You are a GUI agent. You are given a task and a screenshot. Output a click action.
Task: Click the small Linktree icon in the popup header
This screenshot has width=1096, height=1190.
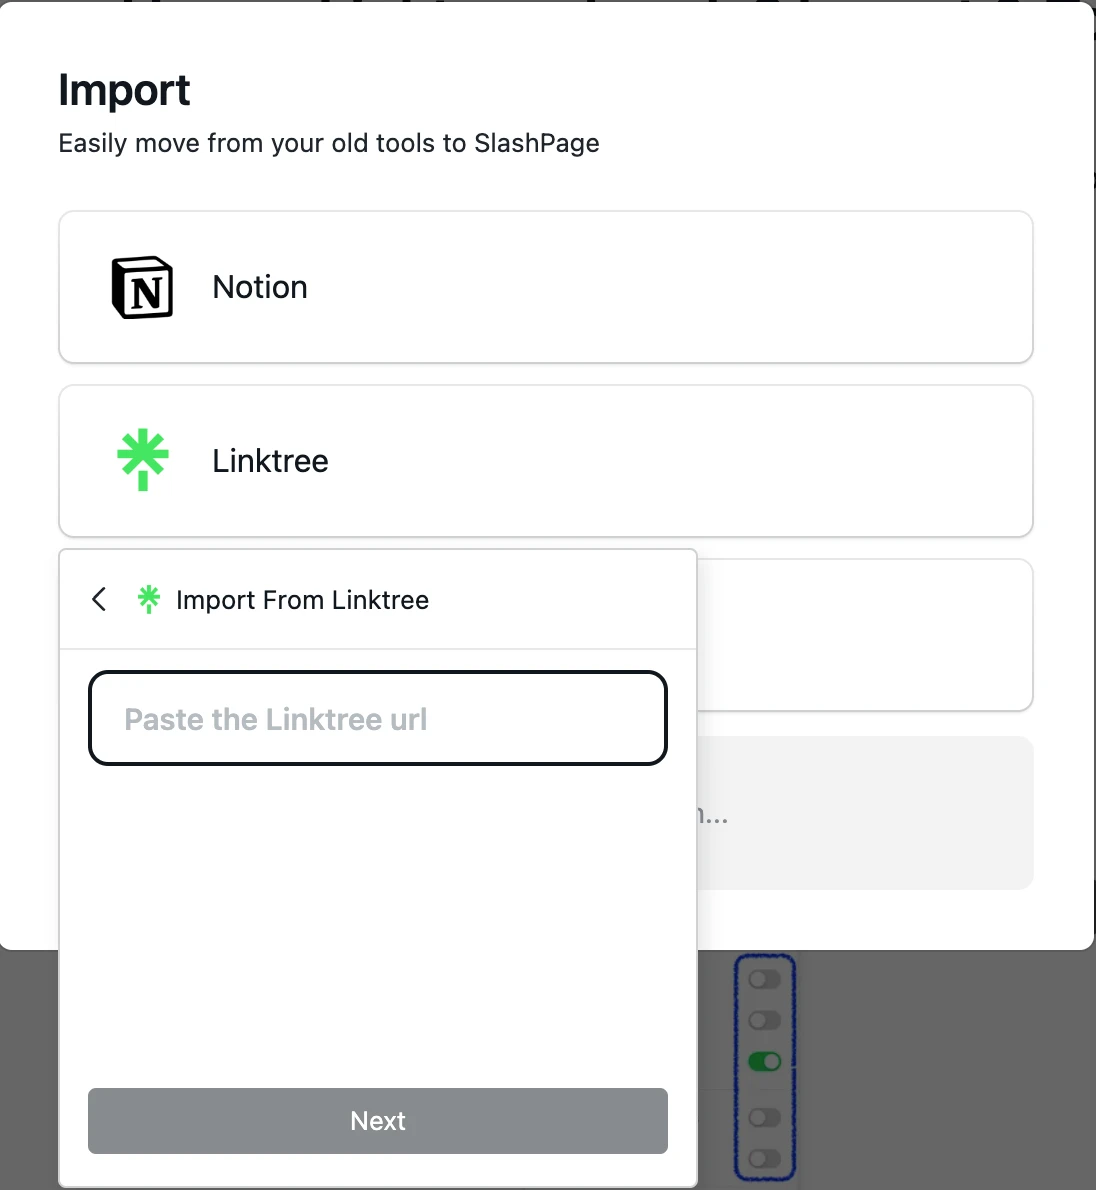click(x=149, y=599)
